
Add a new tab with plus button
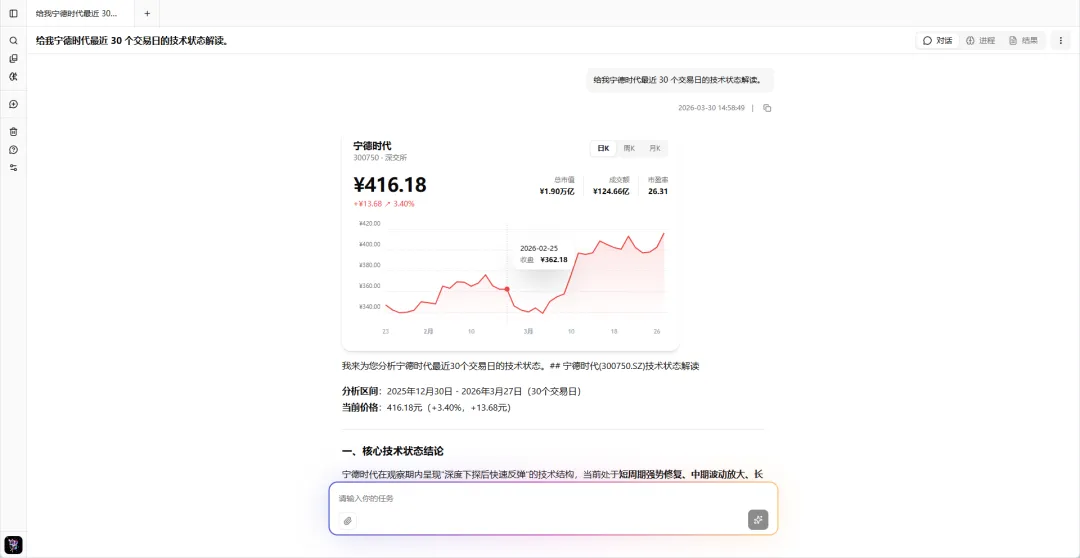147,13
